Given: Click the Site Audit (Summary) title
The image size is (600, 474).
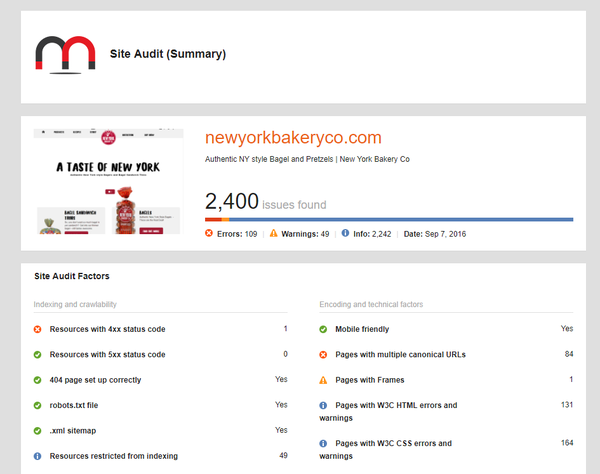Looking at the screenshot, I should [x=168, y=54].
